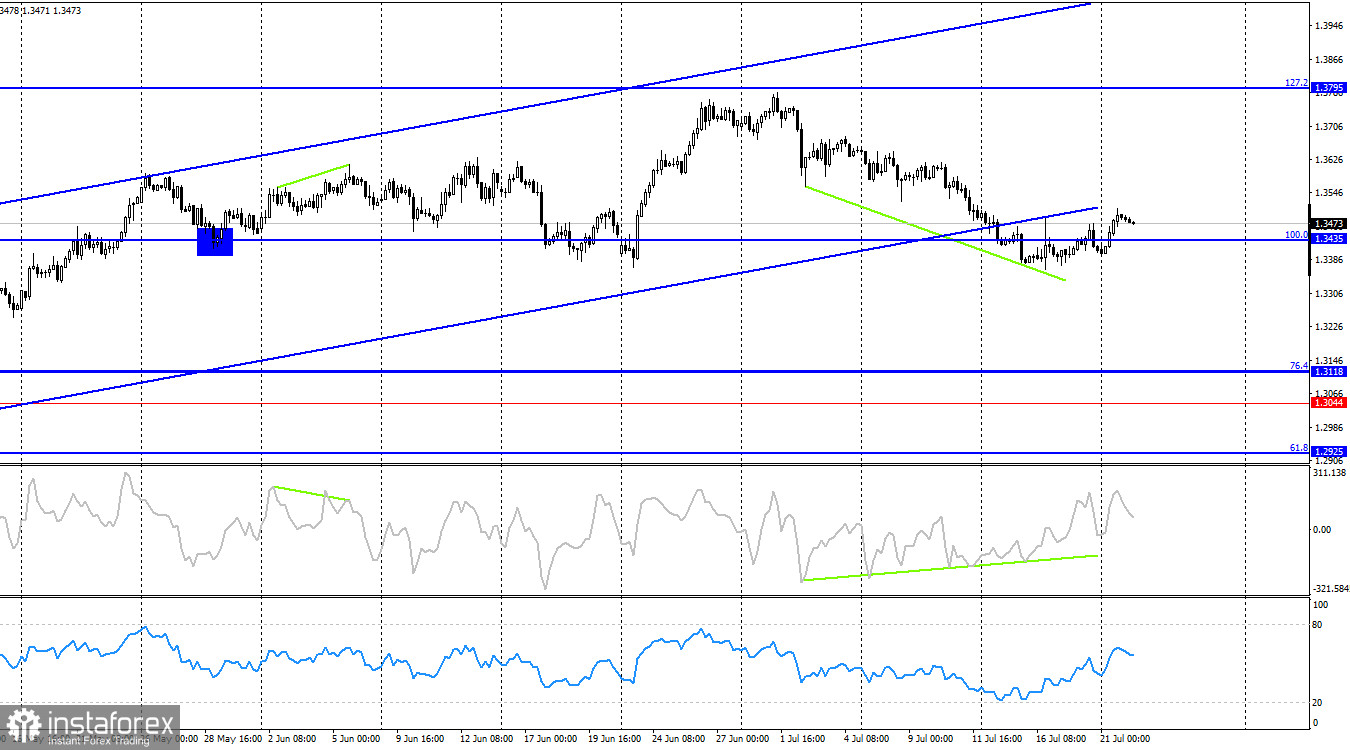Click the 1.3795 price level label

point(1330,88)
